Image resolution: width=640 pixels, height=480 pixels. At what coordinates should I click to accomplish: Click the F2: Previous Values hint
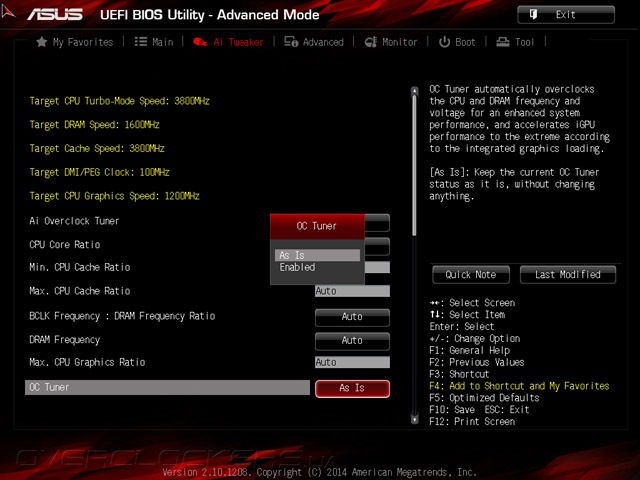477,362
